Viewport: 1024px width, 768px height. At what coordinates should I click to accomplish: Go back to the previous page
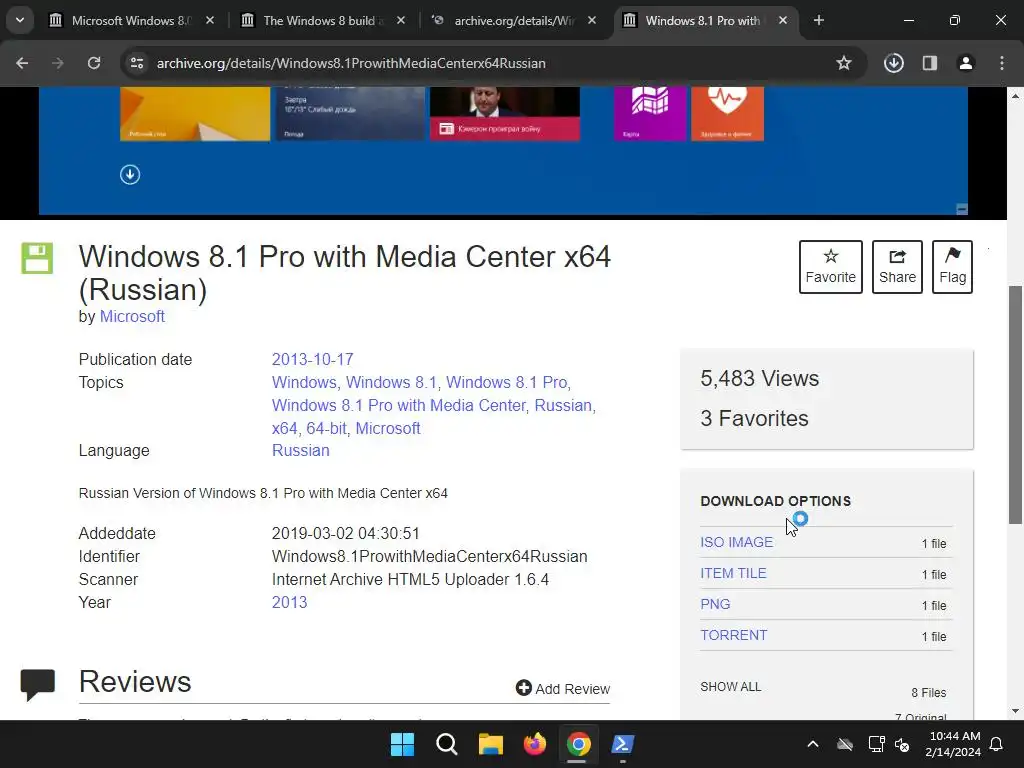[22, 63]
